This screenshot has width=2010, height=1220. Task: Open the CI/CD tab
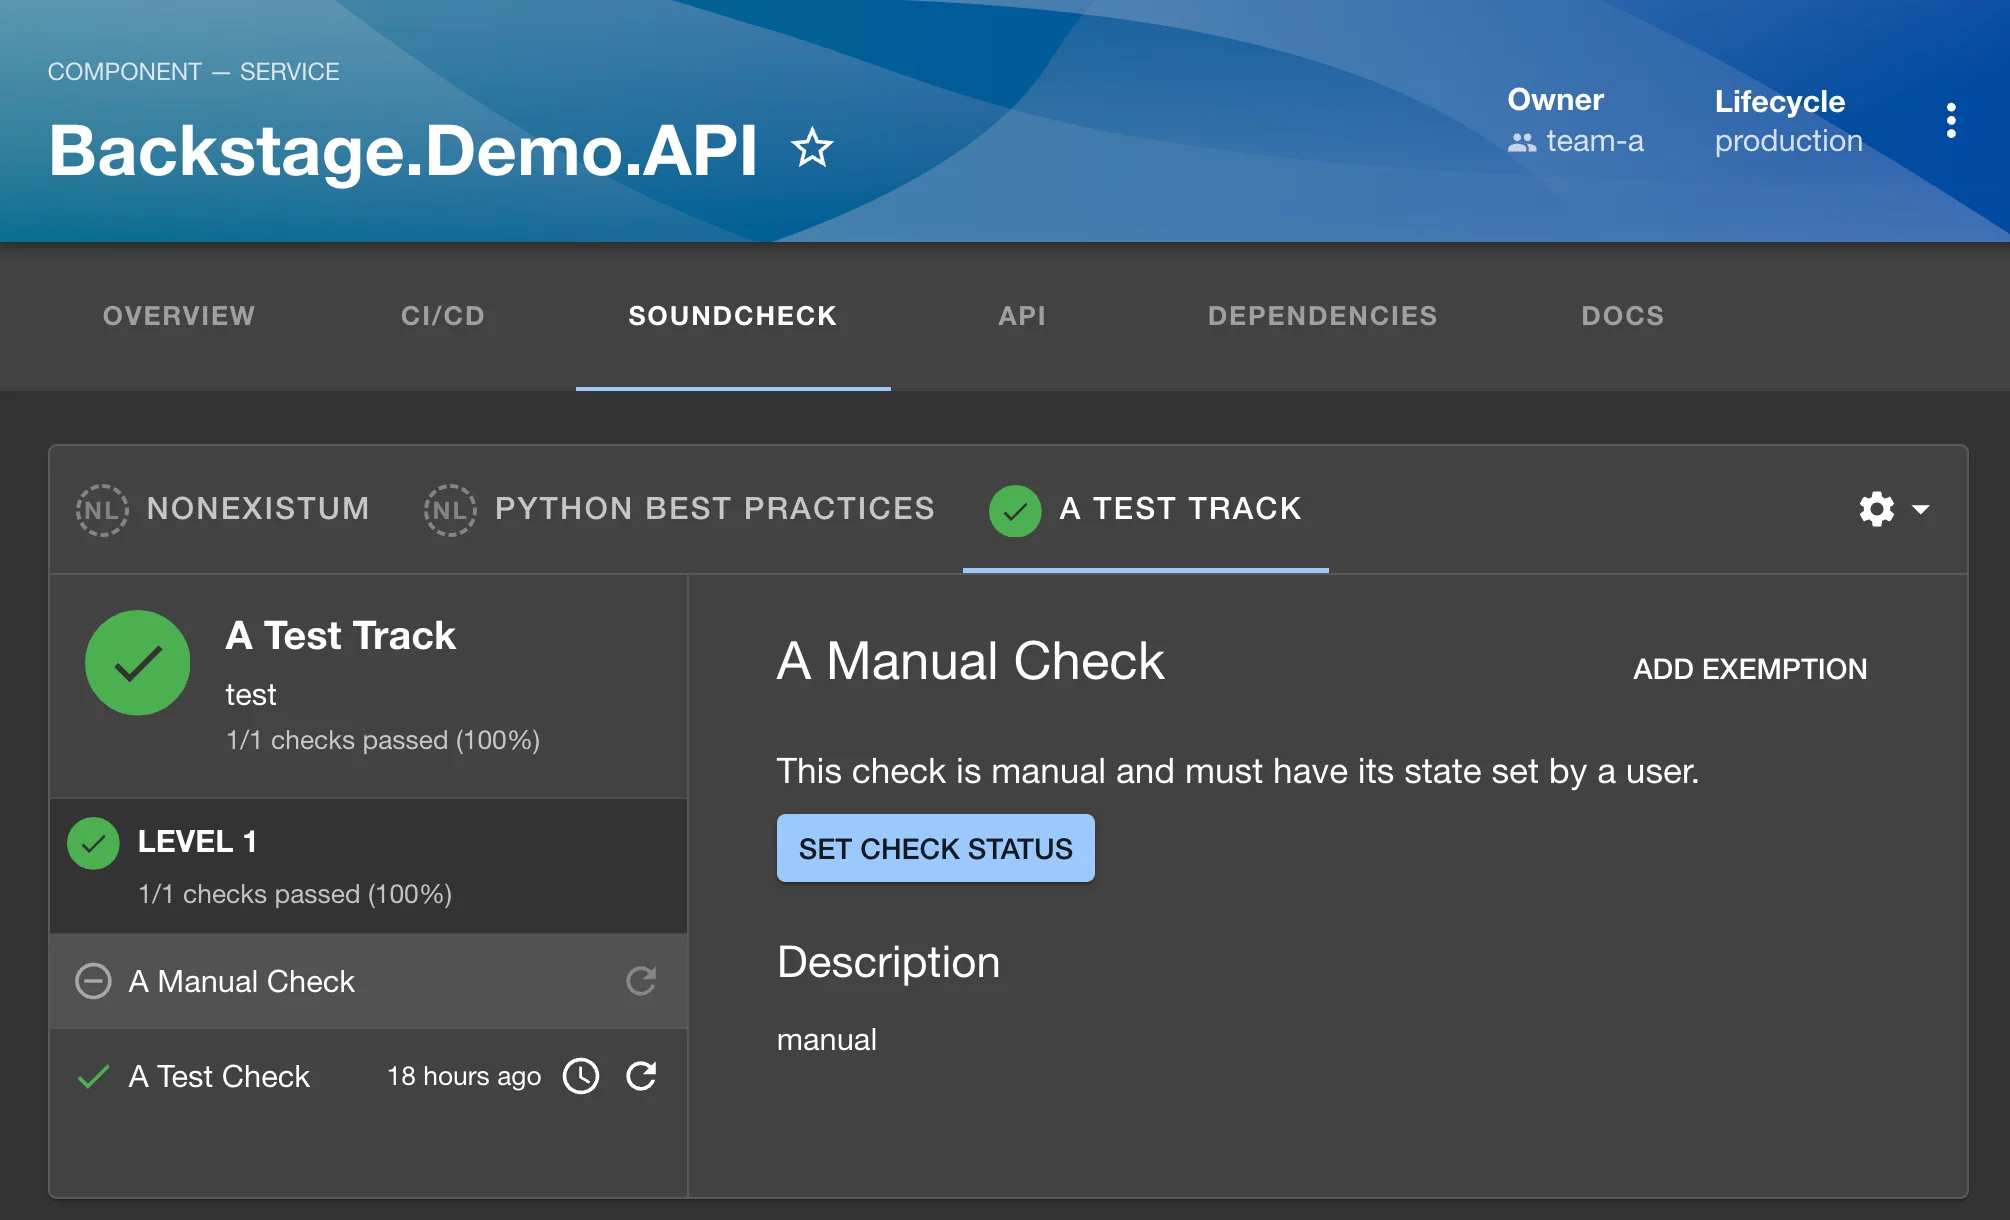click(x=443, y=316)
